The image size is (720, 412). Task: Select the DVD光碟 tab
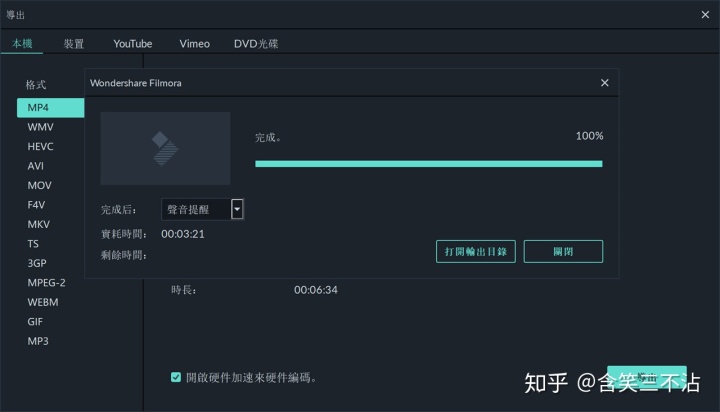pyautogui.click(x=256, y=44)
